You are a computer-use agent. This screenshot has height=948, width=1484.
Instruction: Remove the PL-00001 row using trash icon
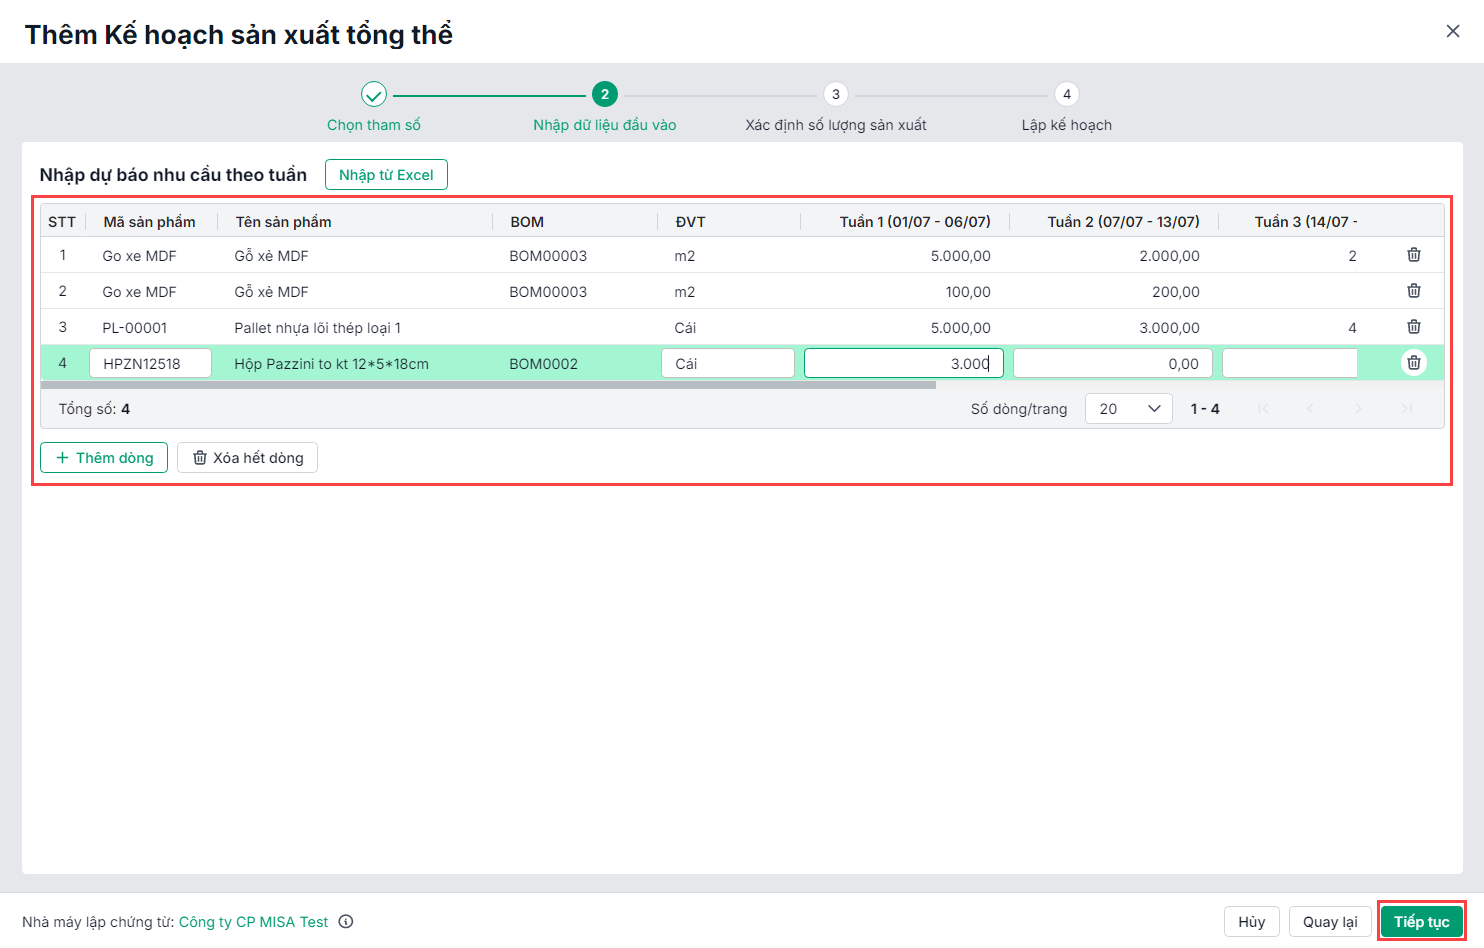click(1413, 327)
